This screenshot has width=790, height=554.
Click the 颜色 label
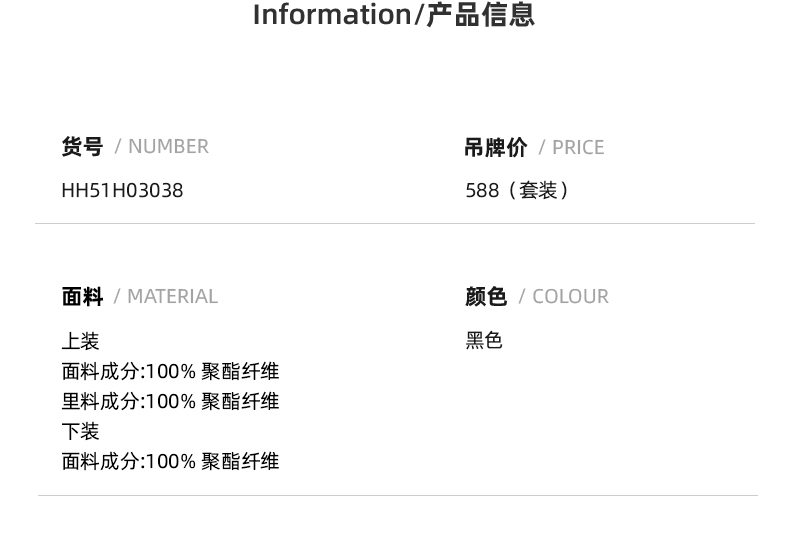click(x=486, y=296)
